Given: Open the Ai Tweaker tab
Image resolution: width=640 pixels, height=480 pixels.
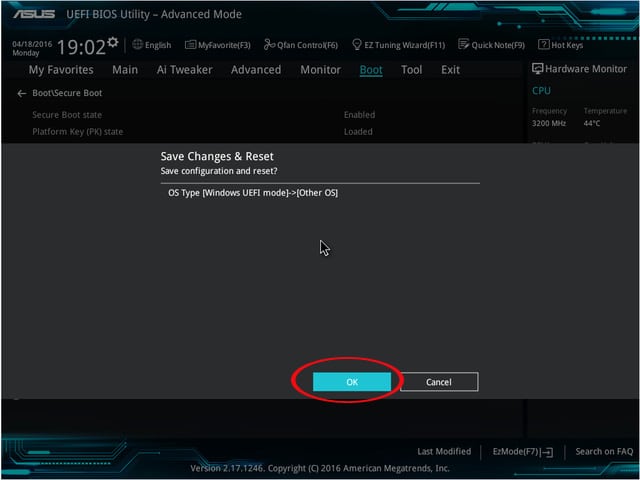Looking at the screenshot, I should pos(184,70).
